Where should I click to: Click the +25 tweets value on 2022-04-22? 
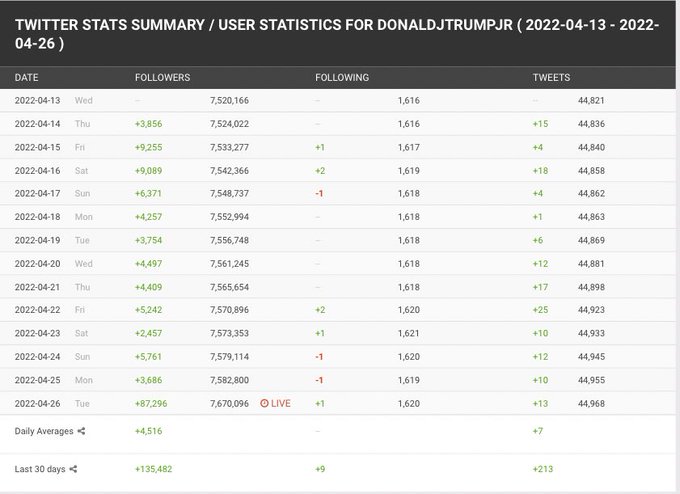[541, 310]
